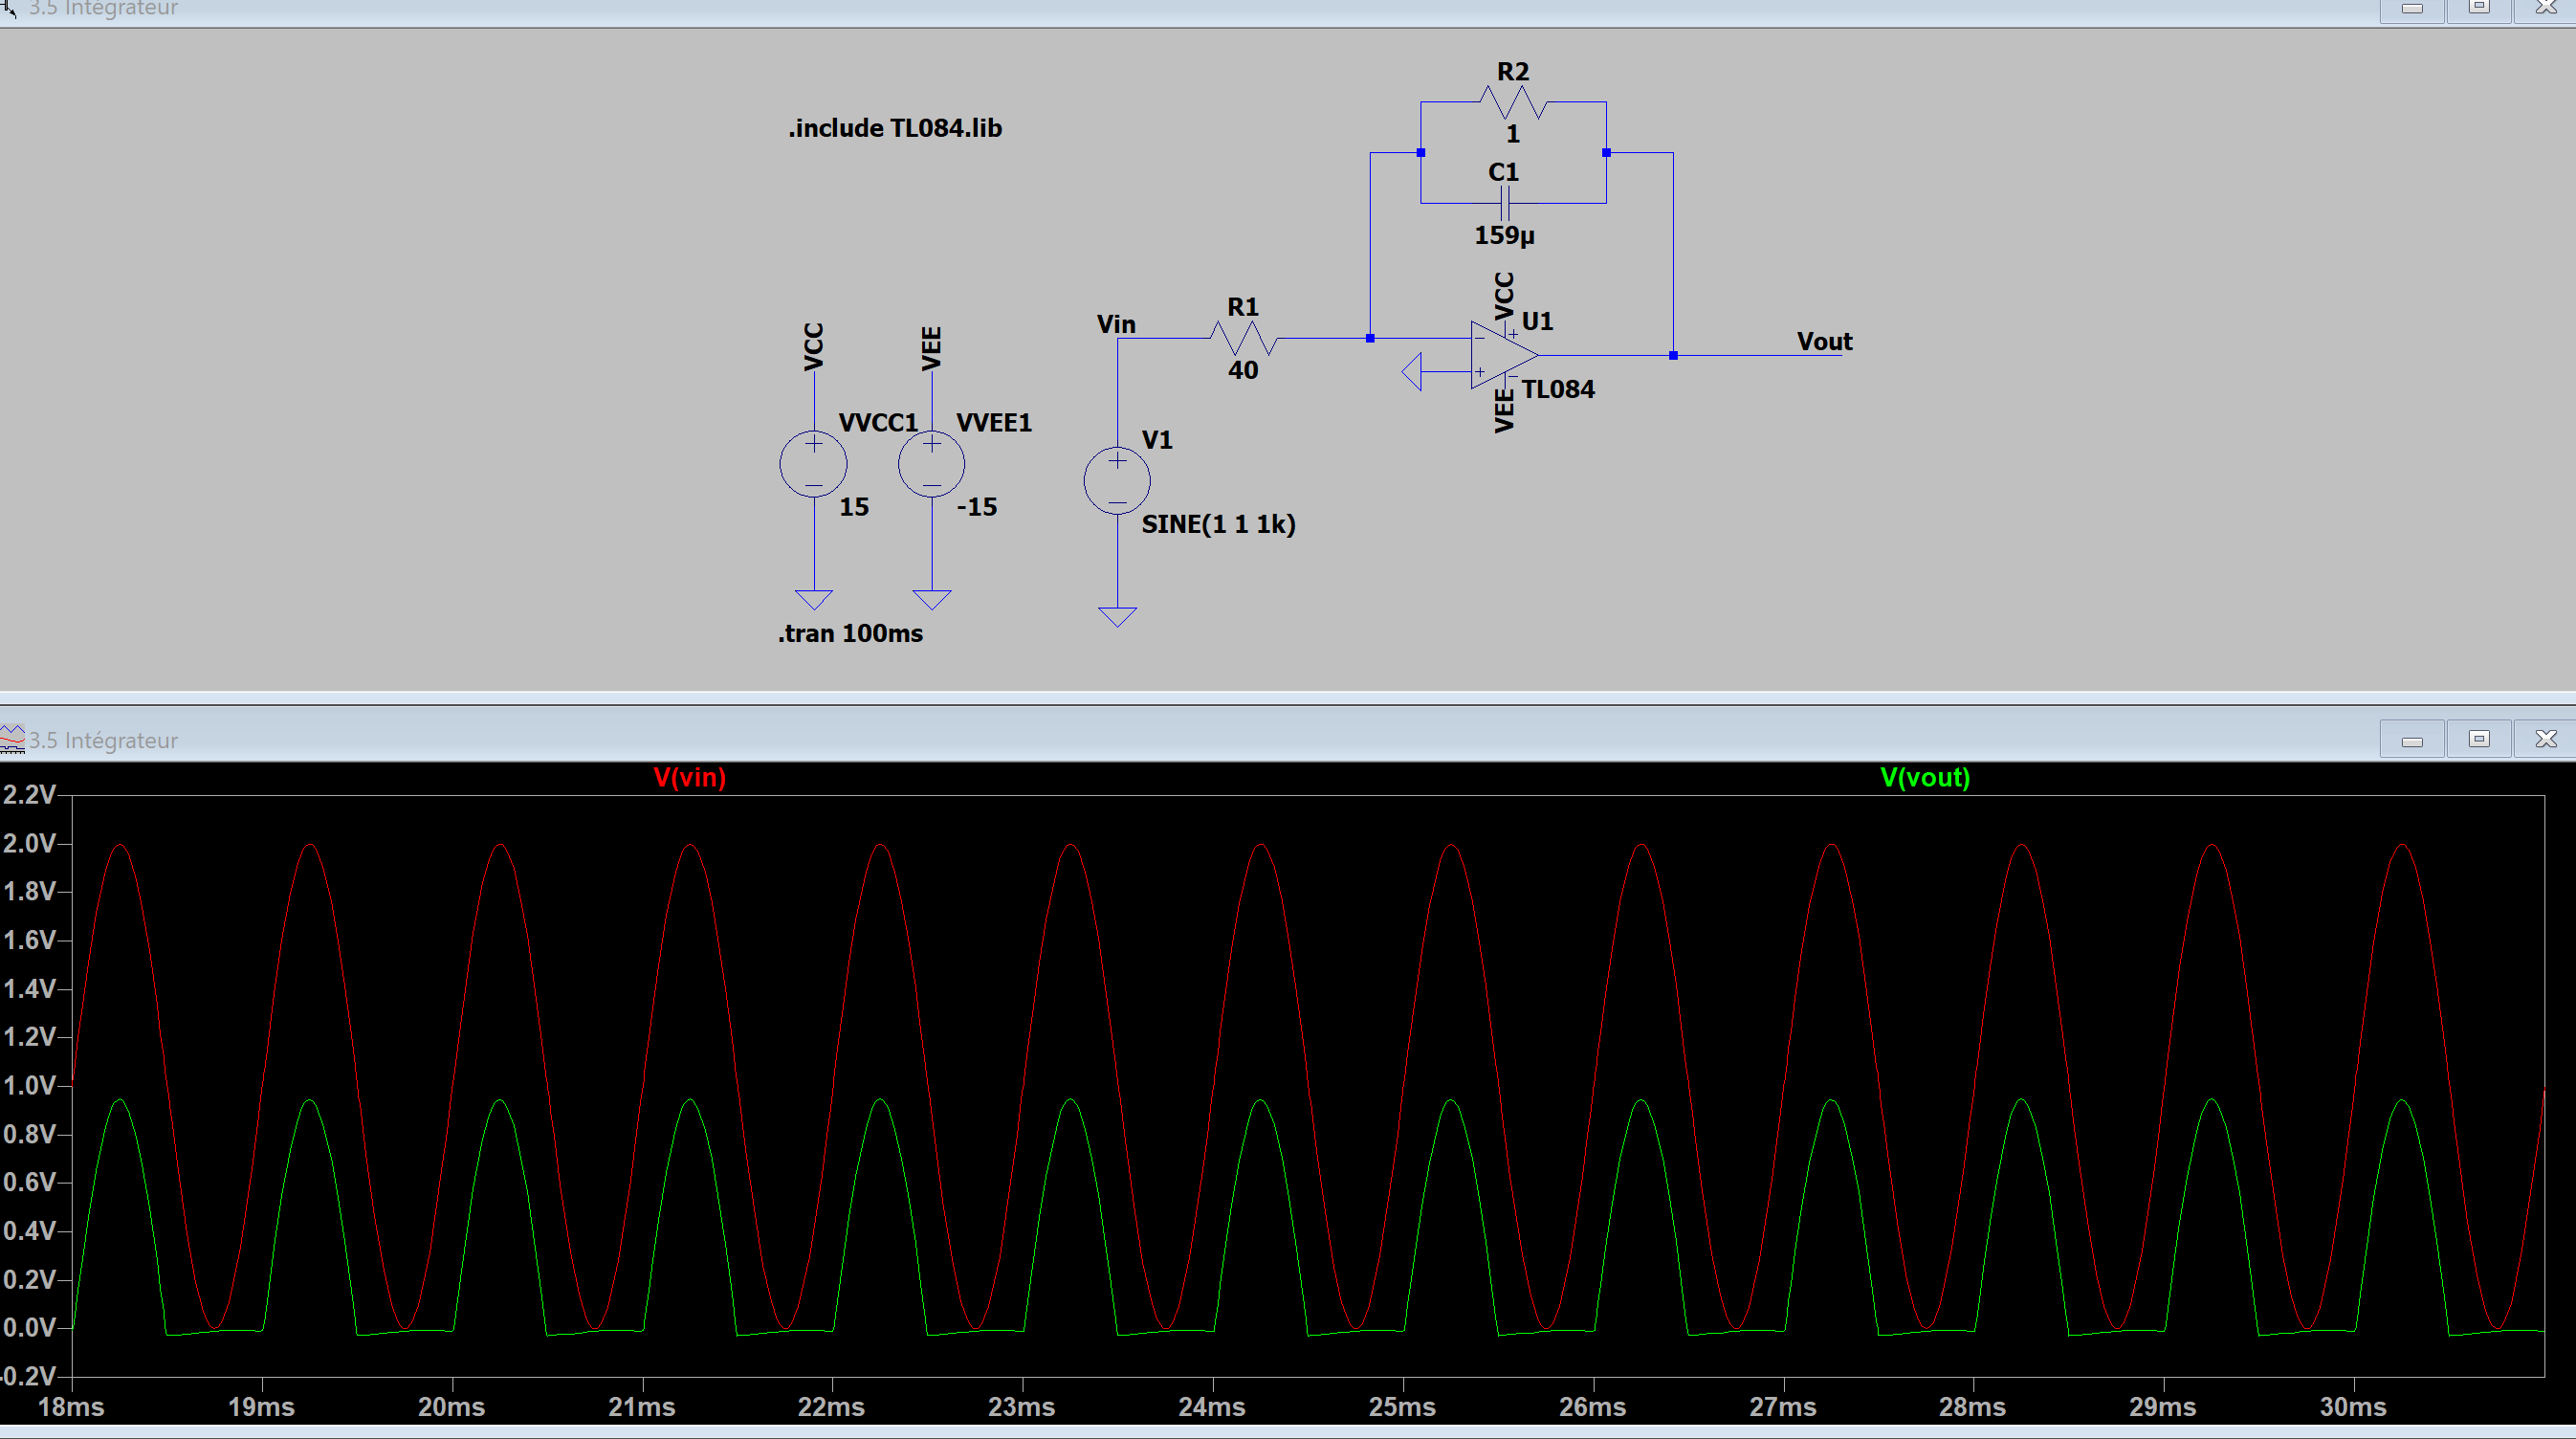Click the 21ms time axis label
This screenshot has height=1439, width=2576.
pyautogui.click(x=642, y=1407)
